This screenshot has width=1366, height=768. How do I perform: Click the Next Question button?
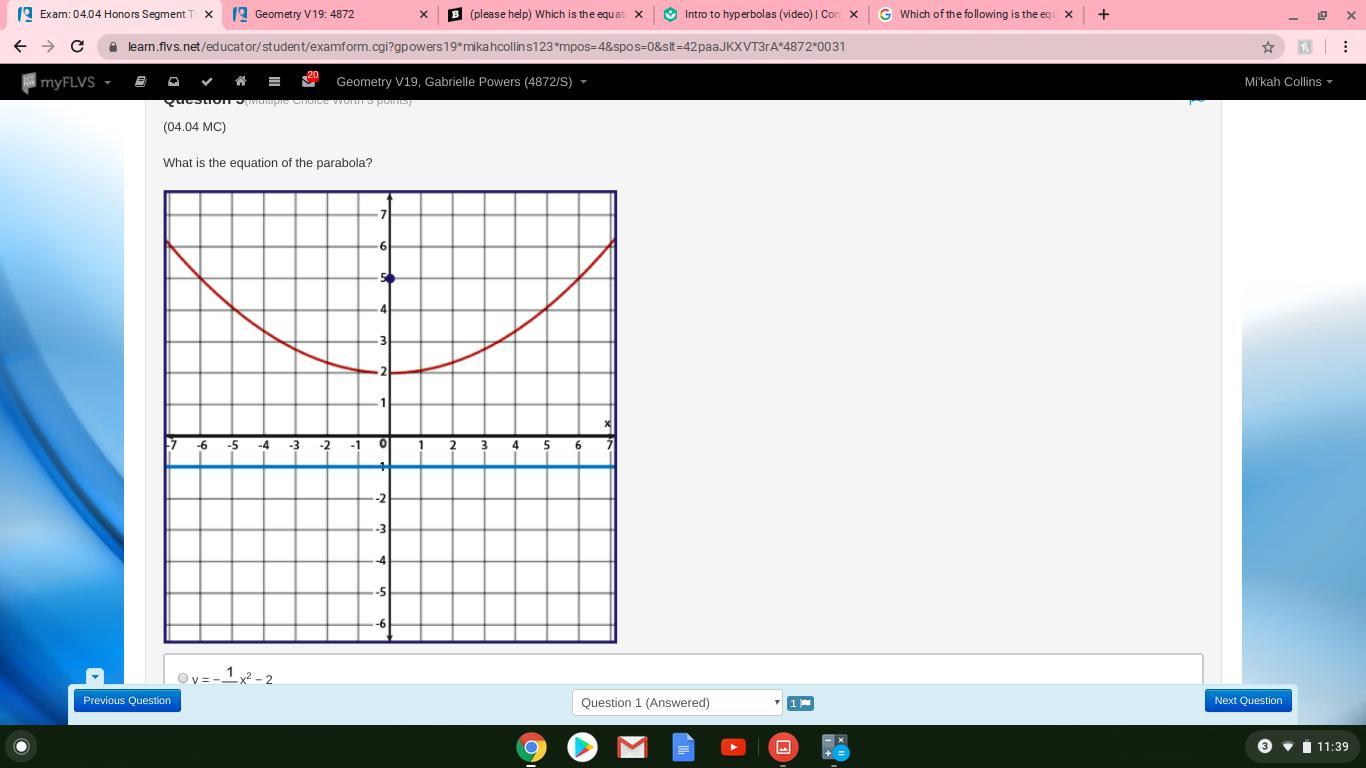[x=1248, y=700]
